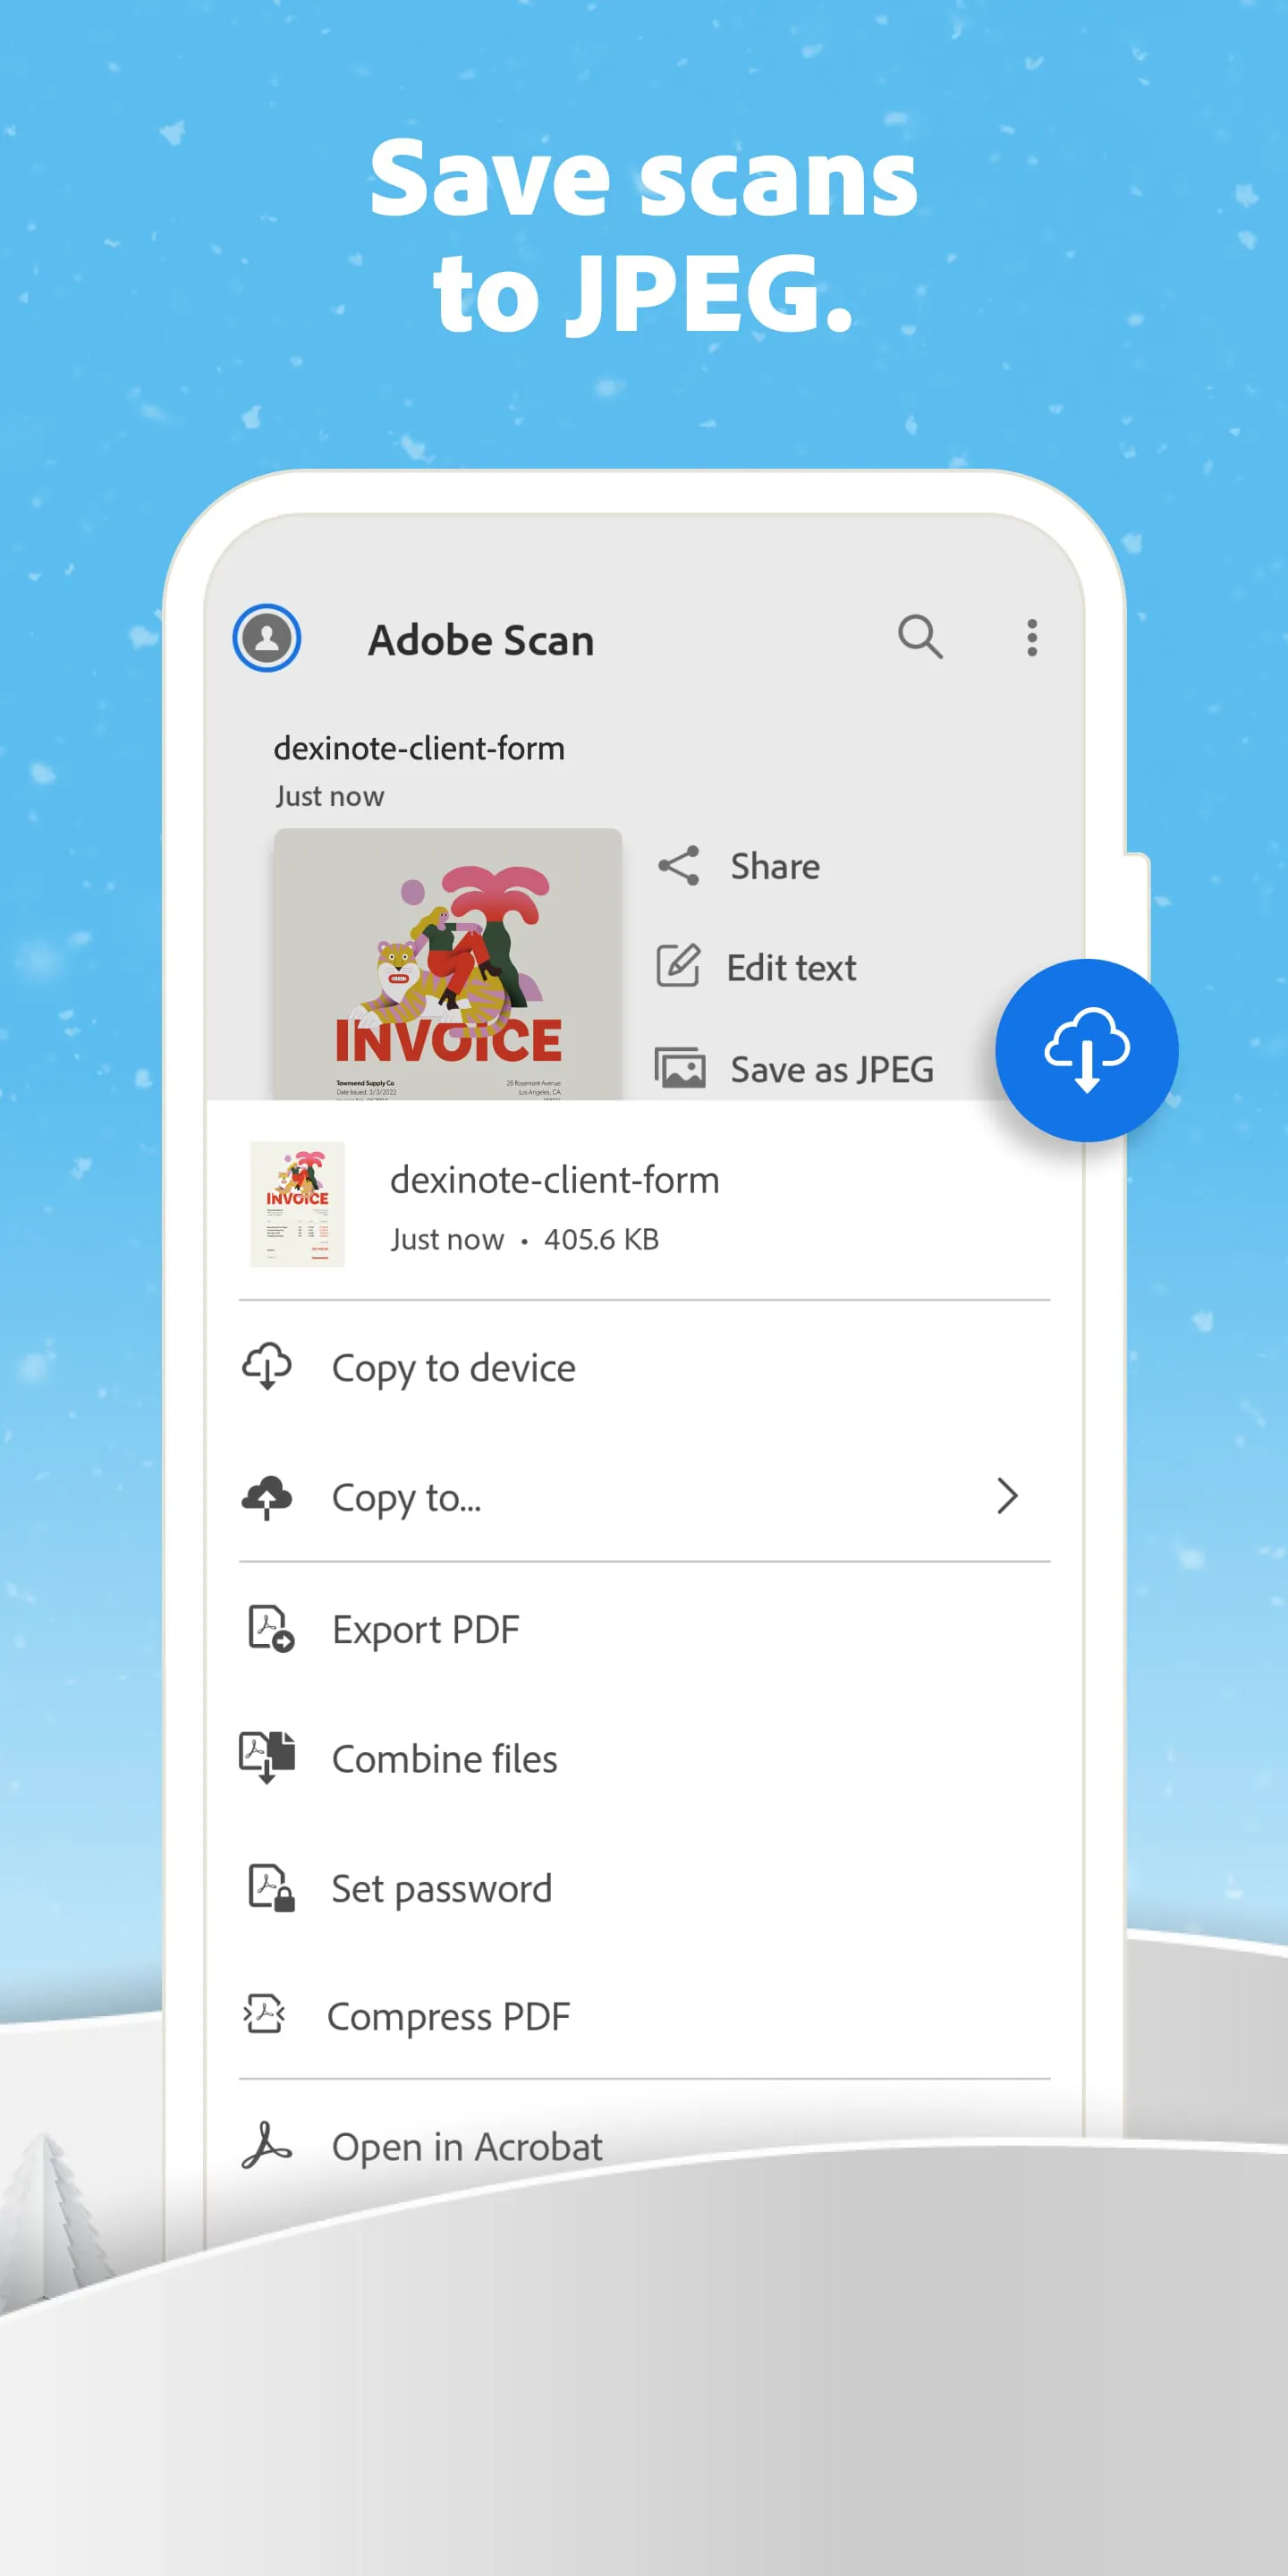Choose Copy to... menu entry
1288x2576 pixels.
coord(644,1497)
